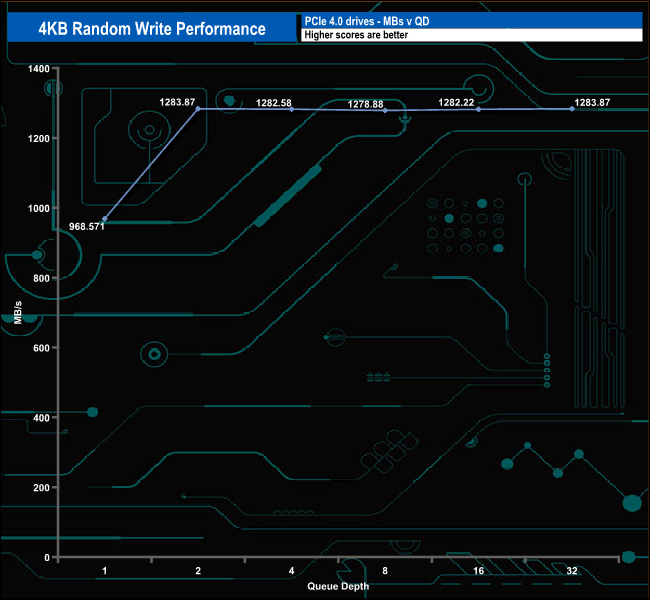Click the 1000 label on the y-axis
Image resolution: width=650 pixels, height=600 pixels.
tap(38, 208)
